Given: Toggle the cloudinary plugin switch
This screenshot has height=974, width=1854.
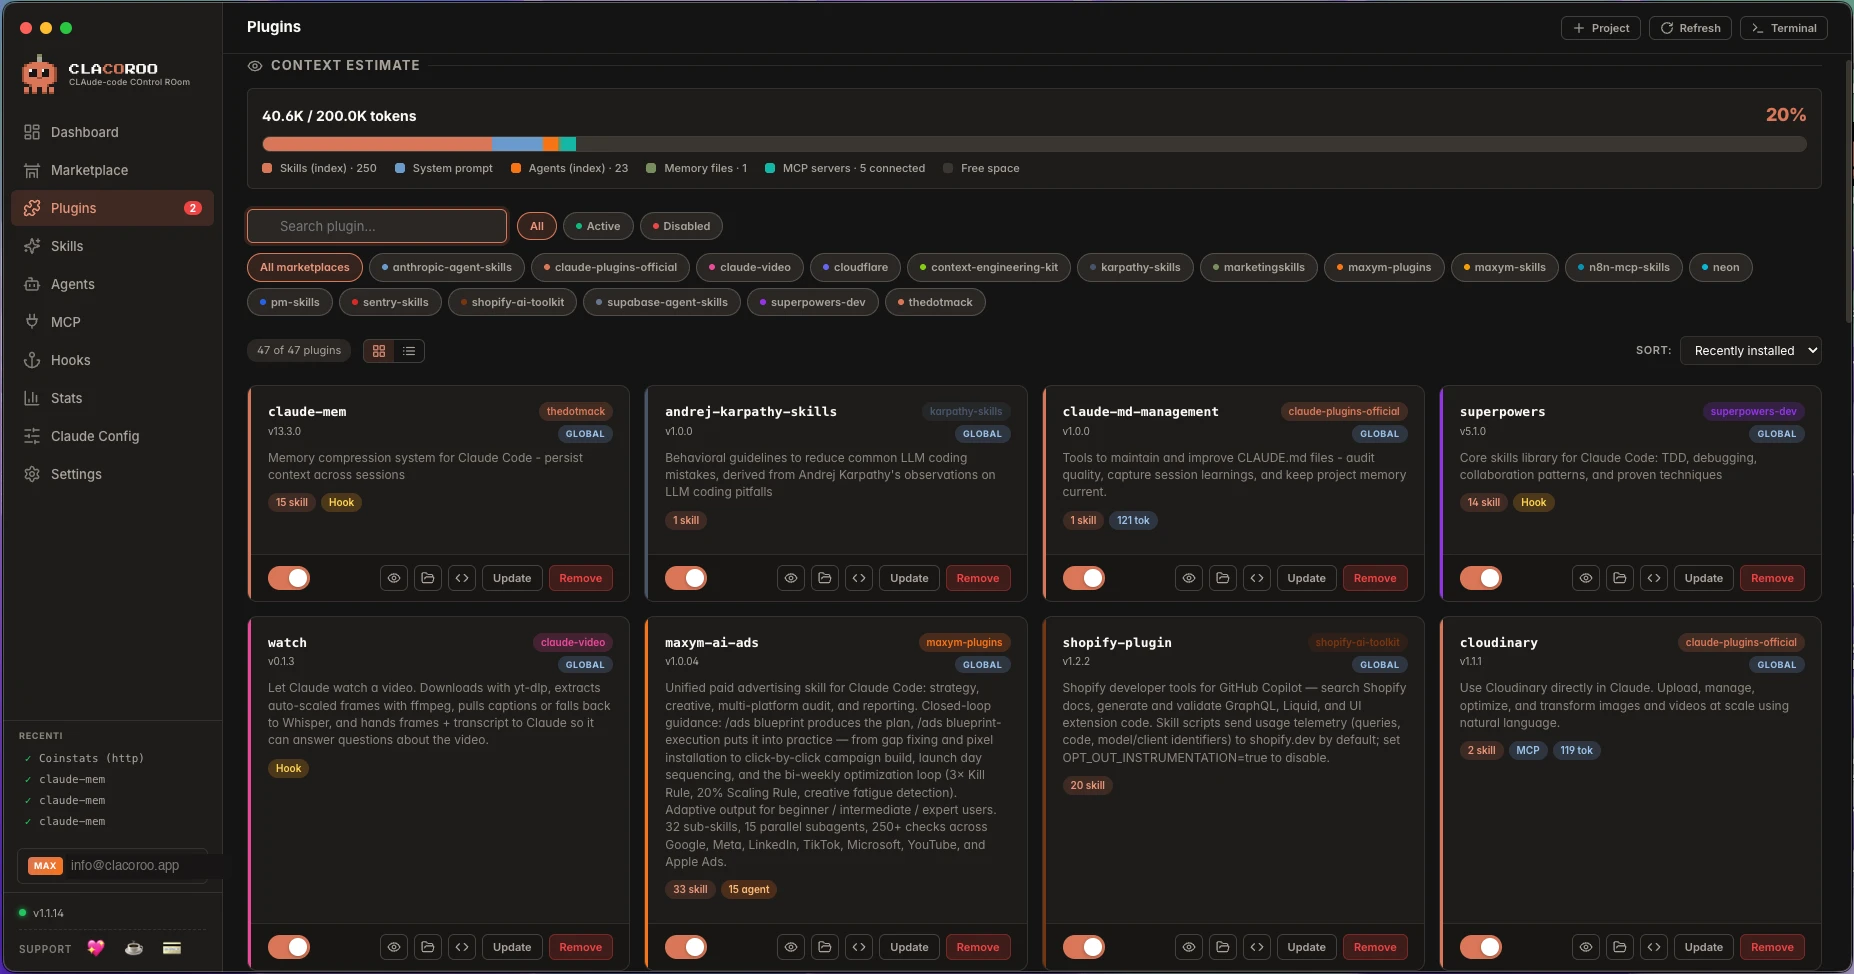Looking at the screenshot, I should pos(1481,947).
